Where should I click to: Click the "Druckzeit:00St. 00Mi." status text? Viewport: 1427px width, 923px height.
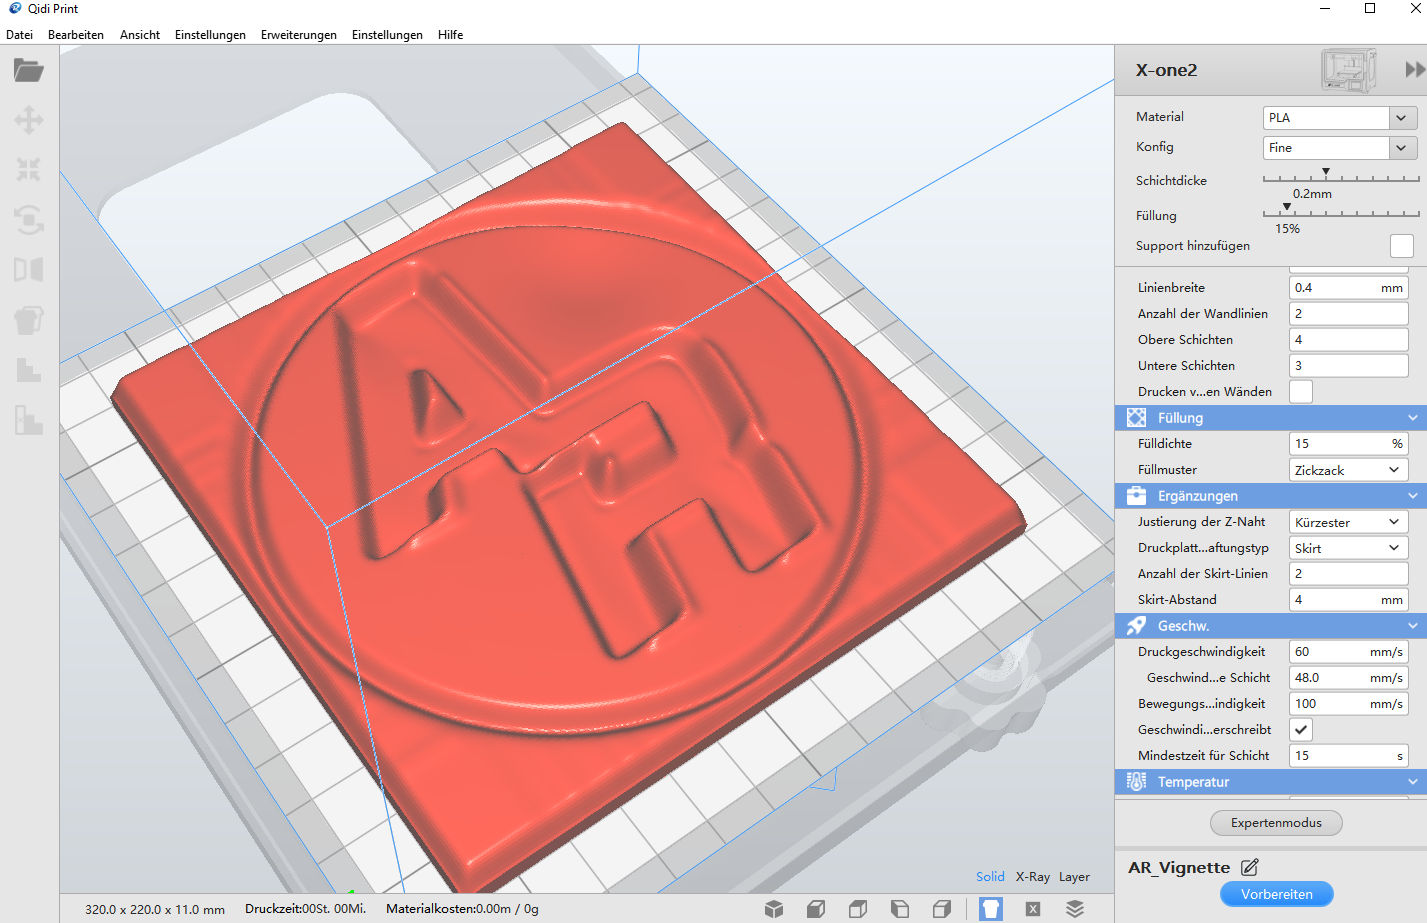click(305, 909)
